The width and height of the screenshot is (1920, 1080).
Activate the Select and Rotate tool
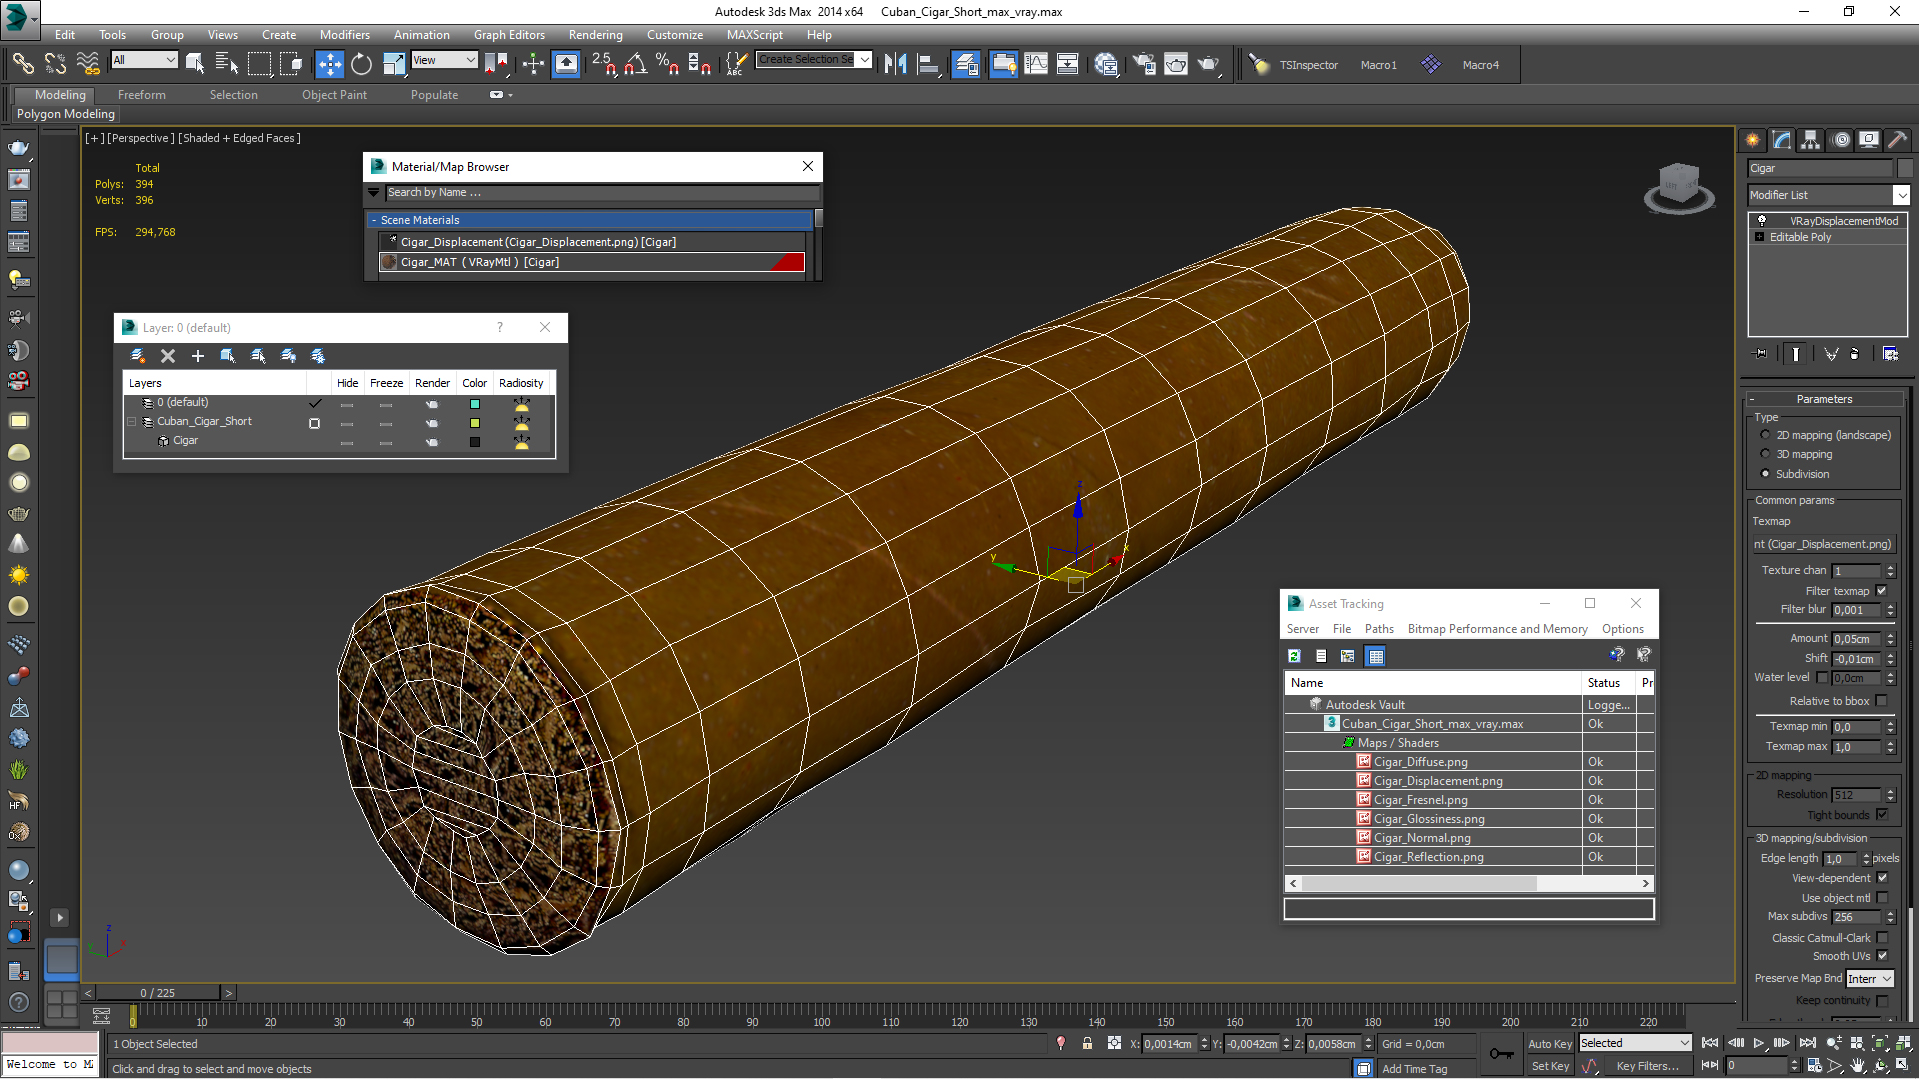[361, 64]
